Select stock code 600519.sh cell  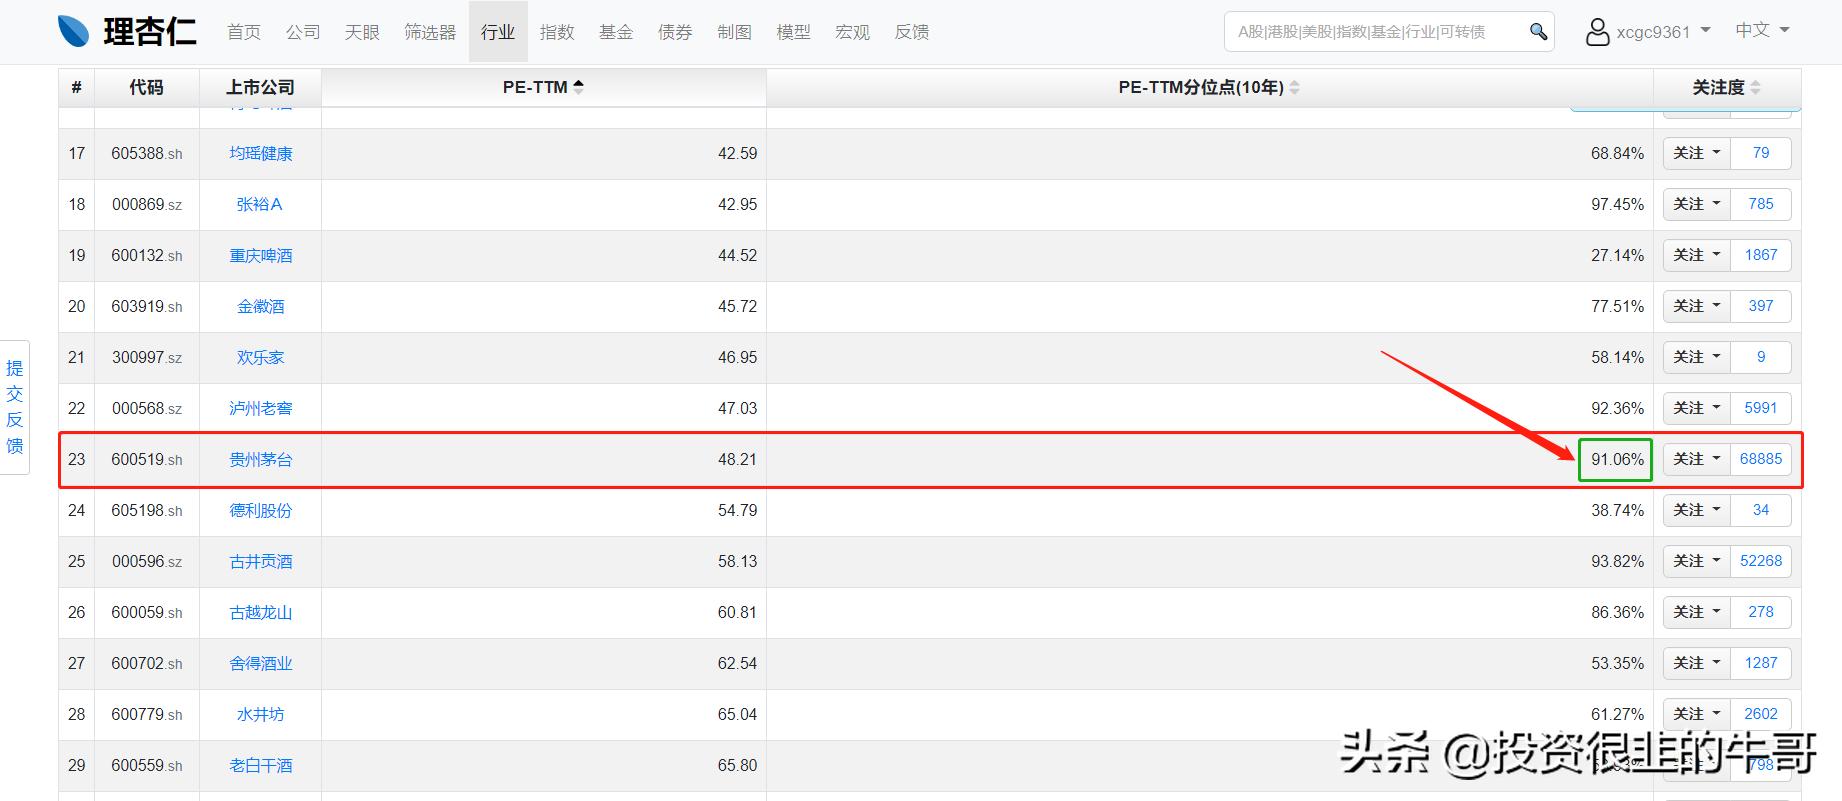(x=147, y=459)
